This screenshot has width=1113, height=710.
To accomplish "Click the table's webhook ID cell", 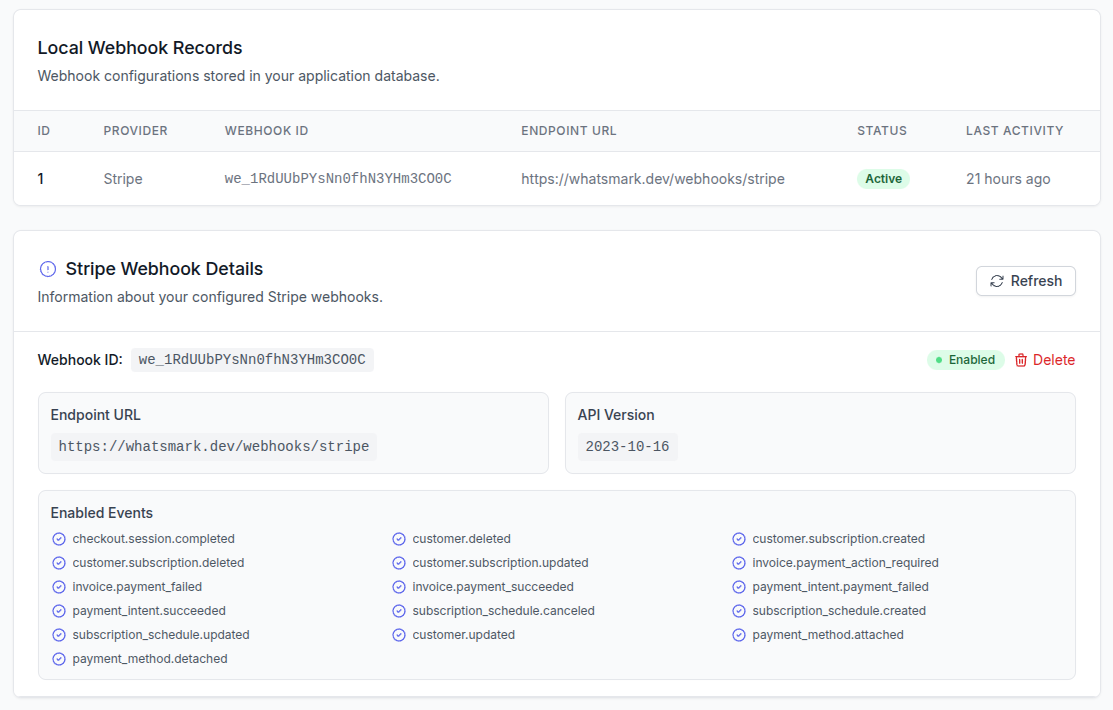I will tap(338, 179).
